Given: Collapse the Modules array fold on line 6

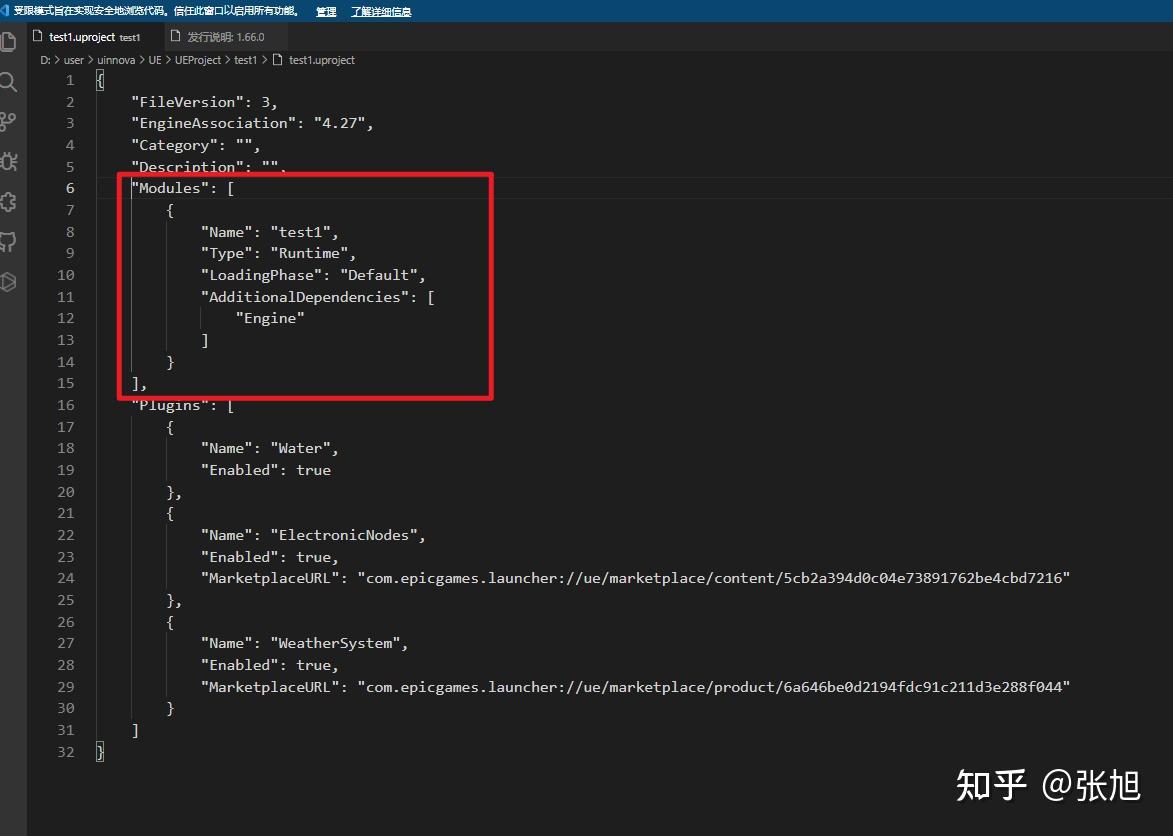Looking at the screenshot, I should point(85,188).
